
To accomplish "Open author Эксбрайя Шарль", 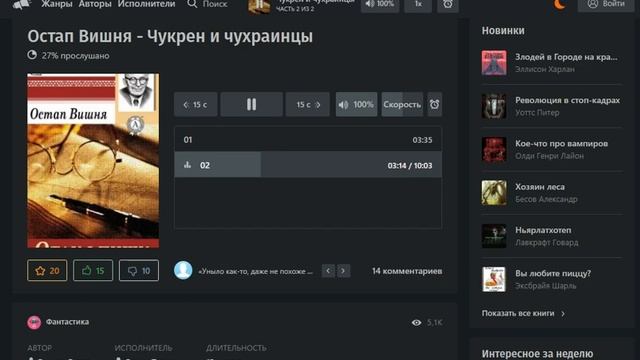I will click(545, 285).
